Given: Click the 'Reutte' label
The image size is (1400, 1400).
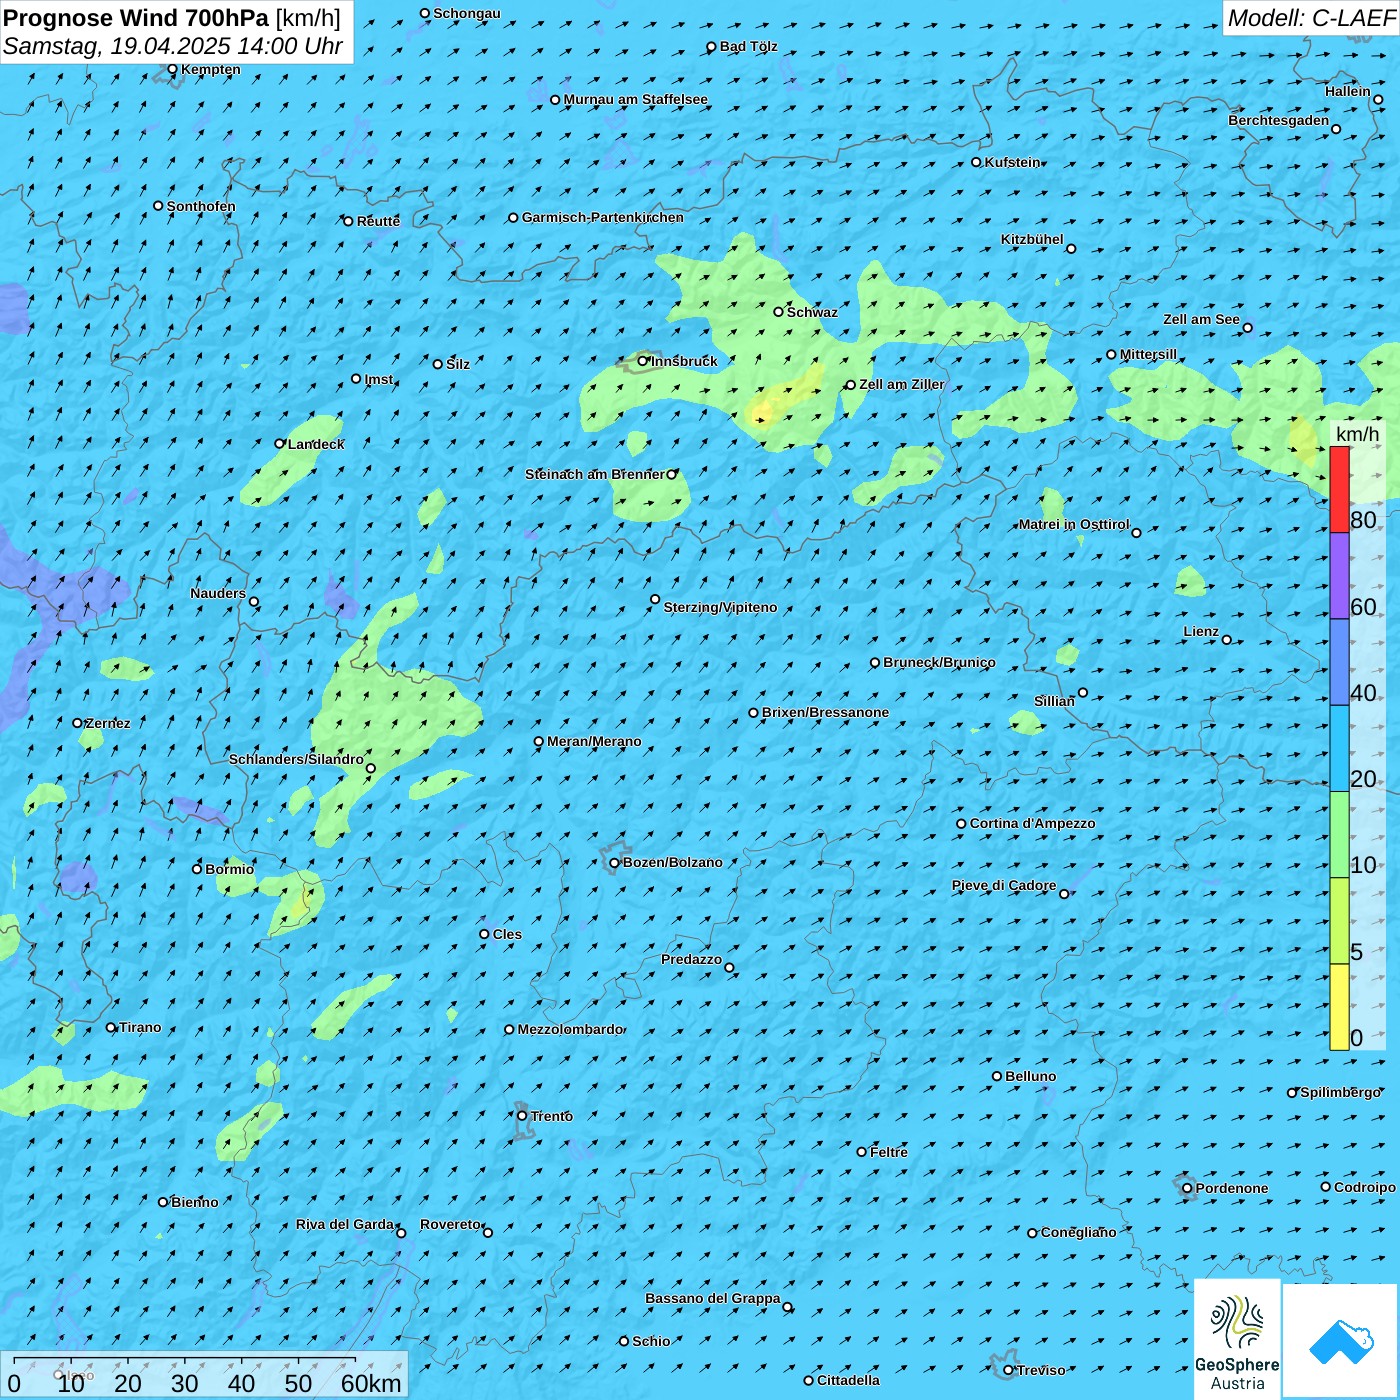Looking at the screenshot, I should [378, 221].
